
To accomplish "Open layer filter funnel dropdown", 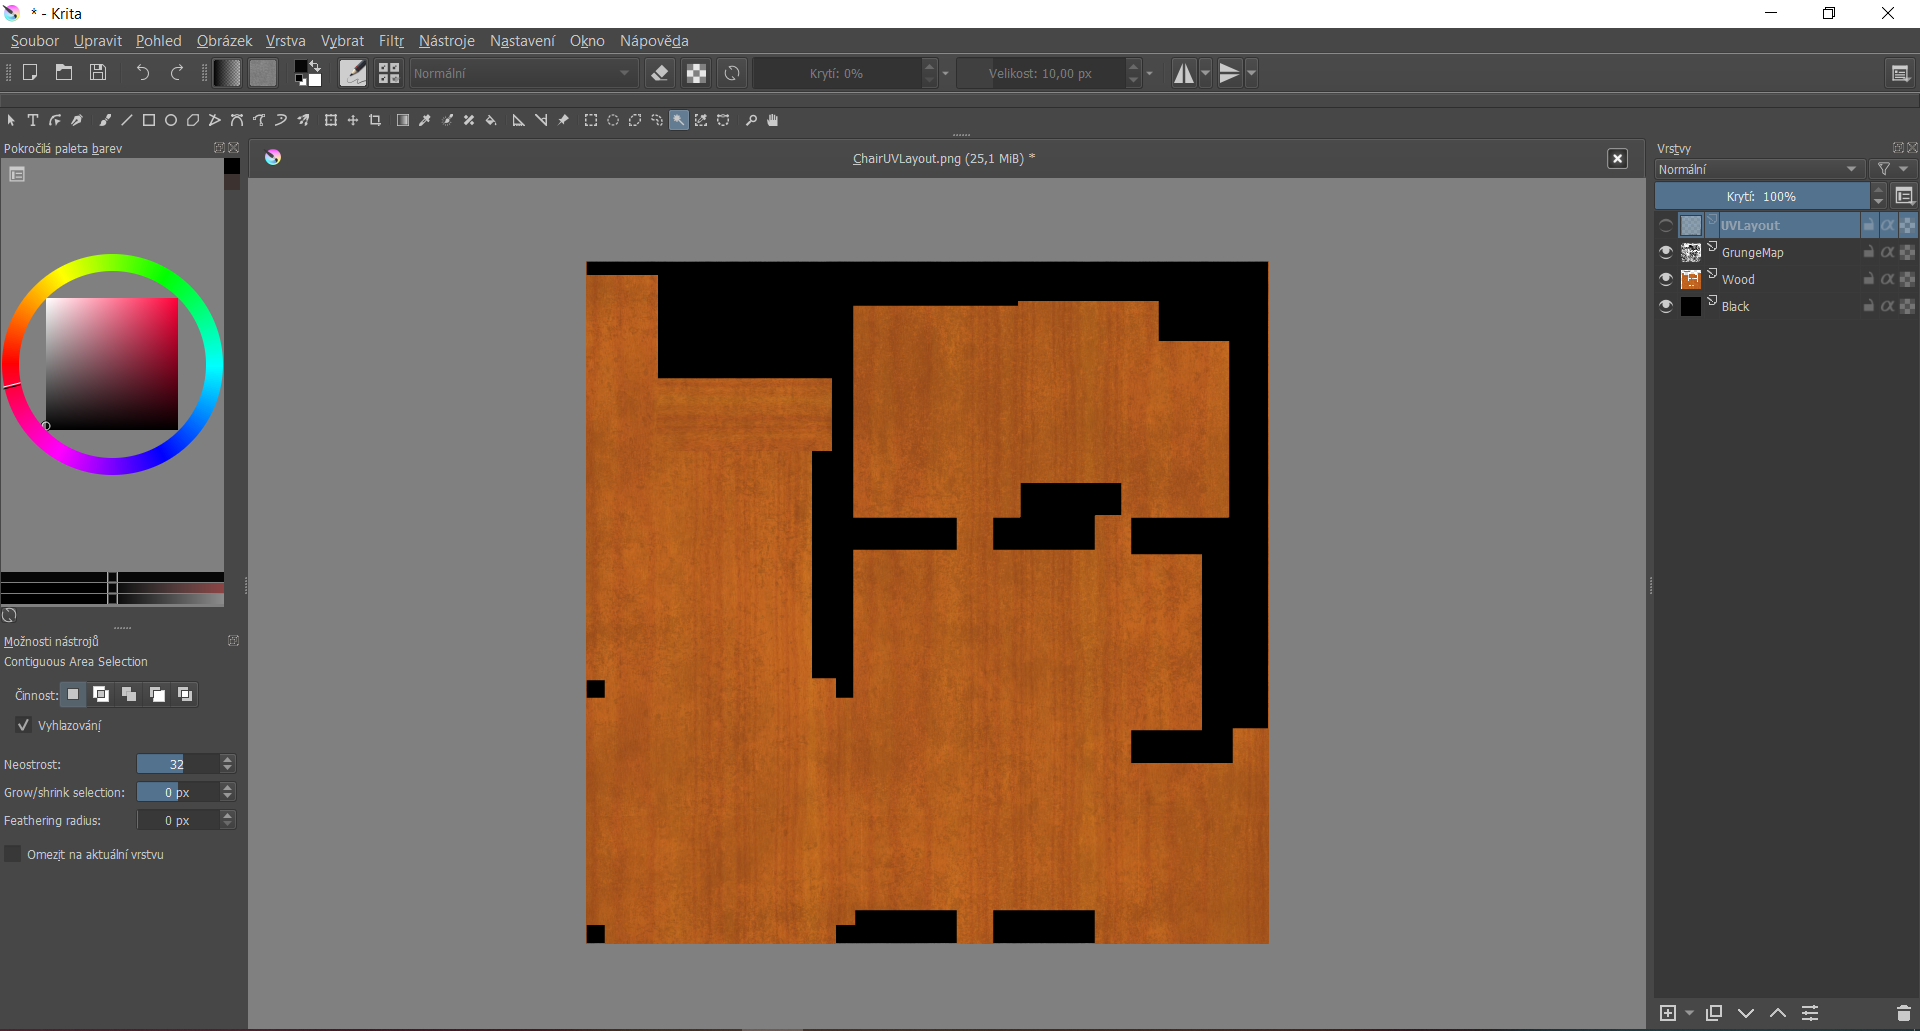I will (x=1893, y=169).
